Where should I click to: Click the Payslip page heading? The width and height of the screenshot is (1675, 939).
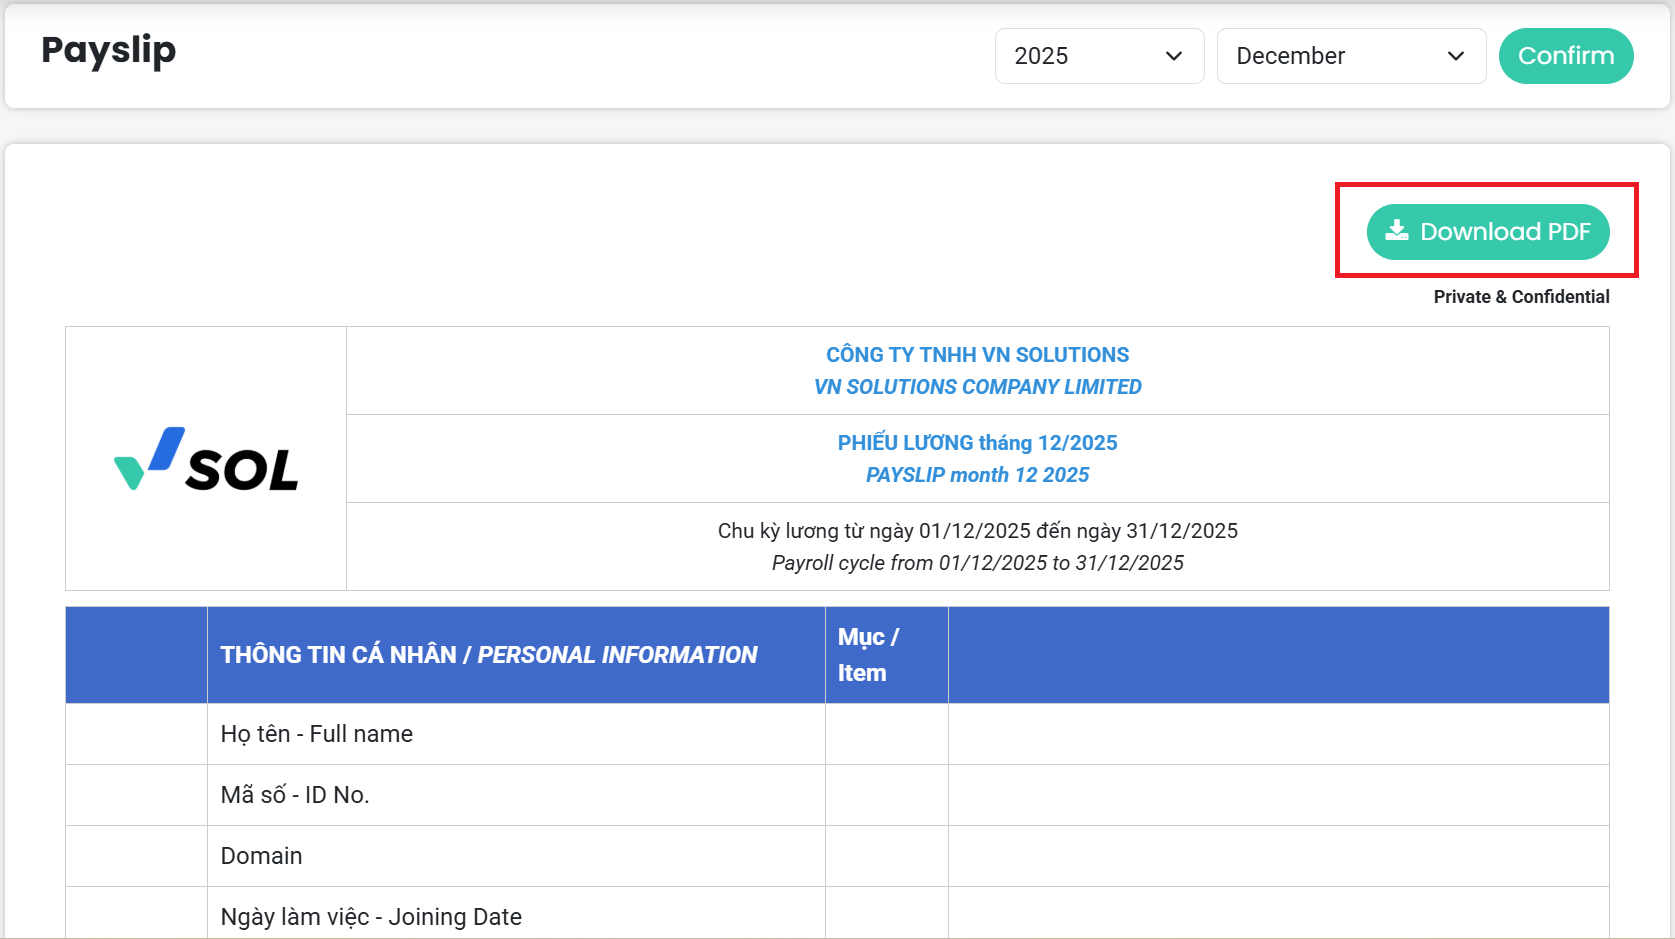(x=109, y=50)
